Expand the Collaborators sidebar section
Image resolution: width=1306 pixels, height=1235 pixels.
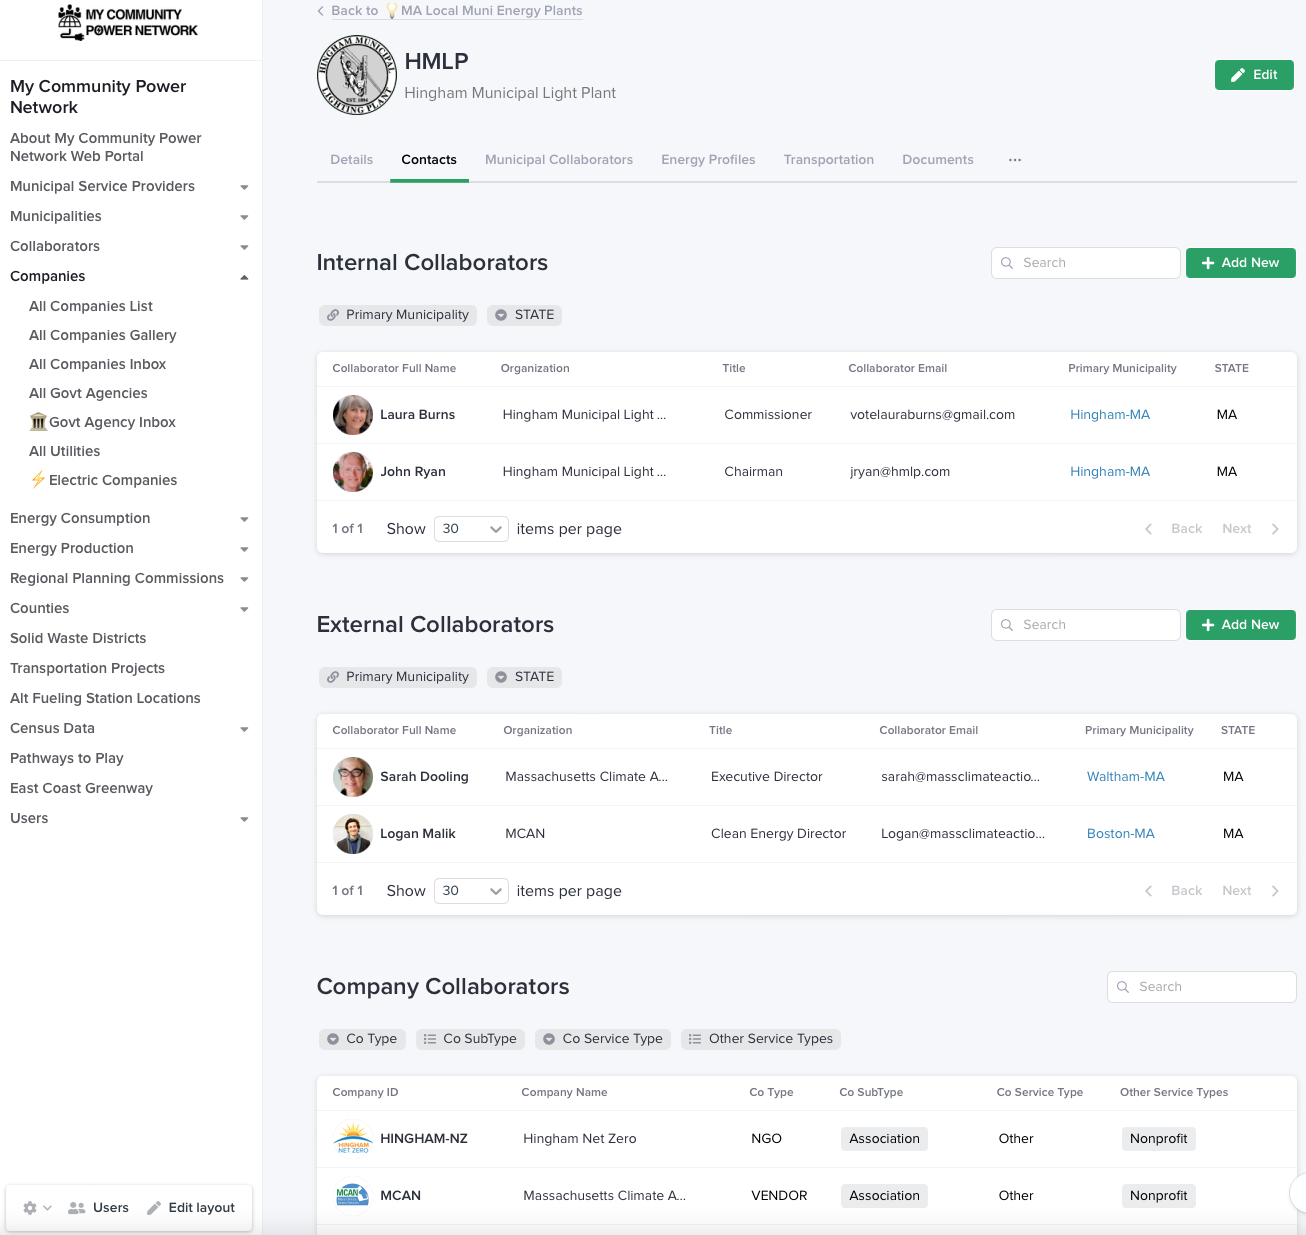point(244,247)
